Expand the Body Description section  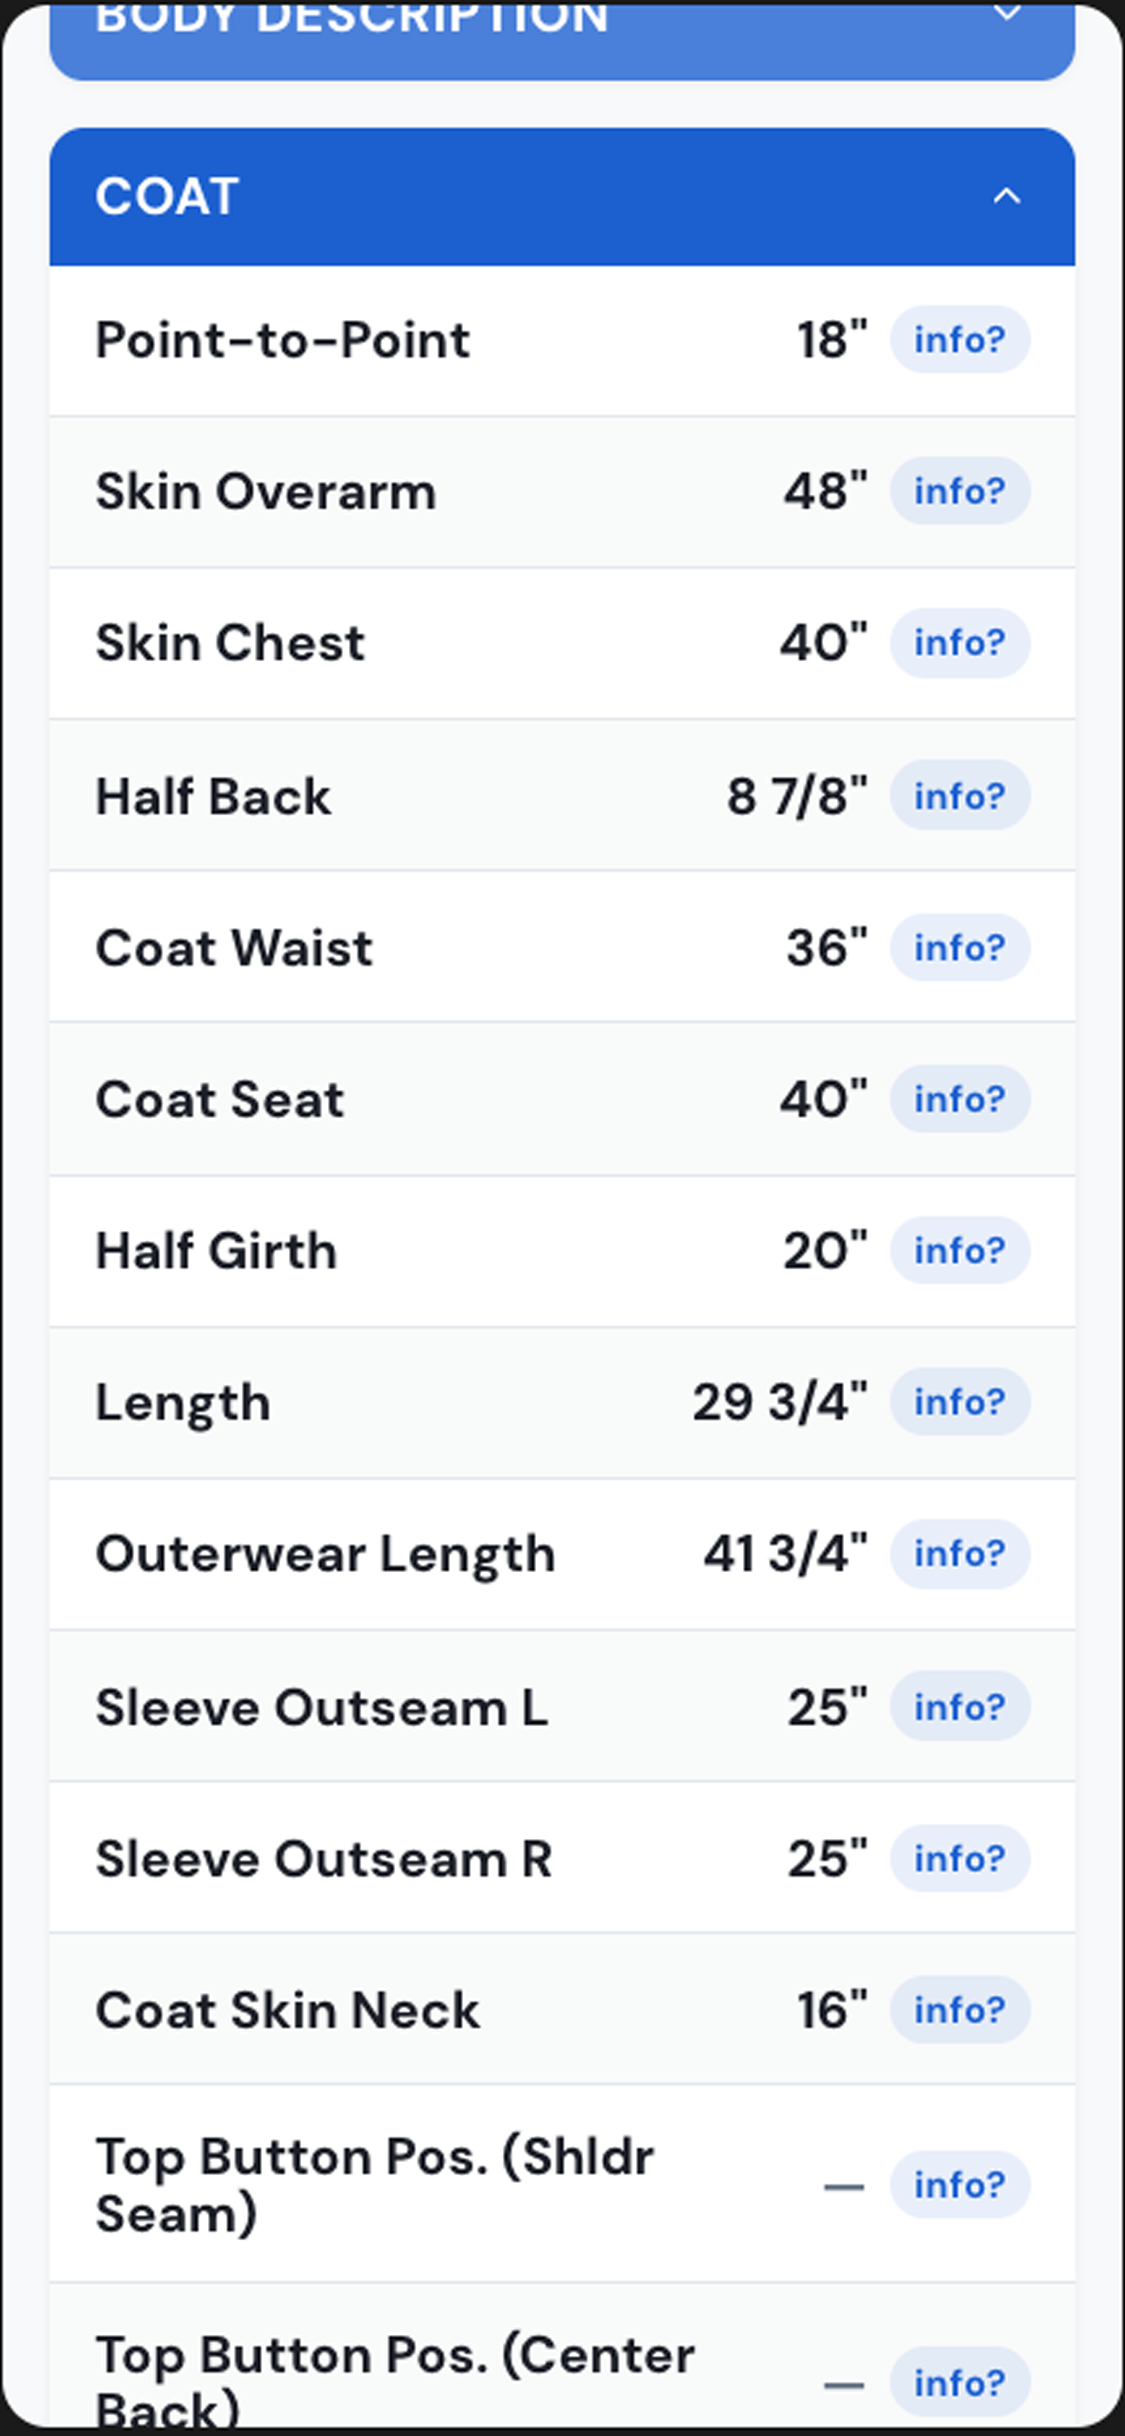pyautogui.click(x=562, y=38)
